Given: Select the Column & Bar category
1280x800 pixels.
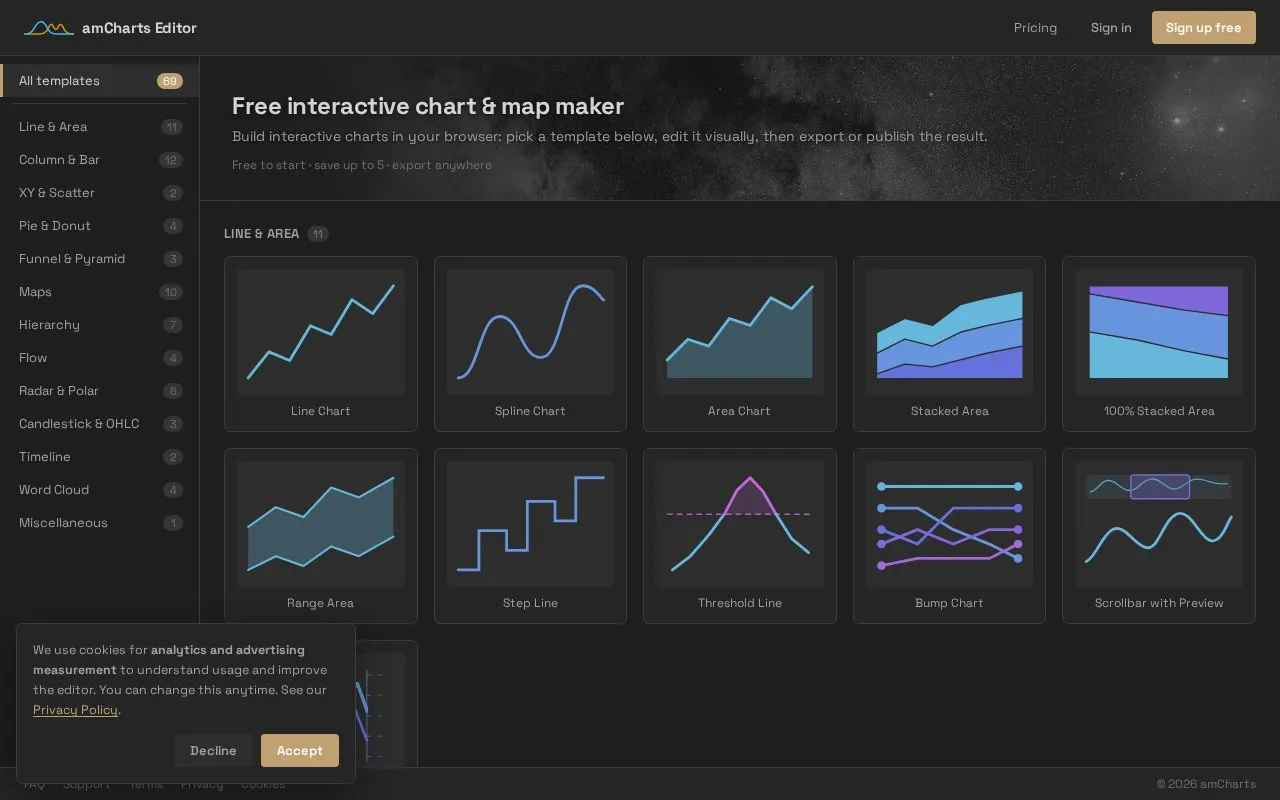Looking at the screenshot, I should pyautogui.click(x=100, y=160).
